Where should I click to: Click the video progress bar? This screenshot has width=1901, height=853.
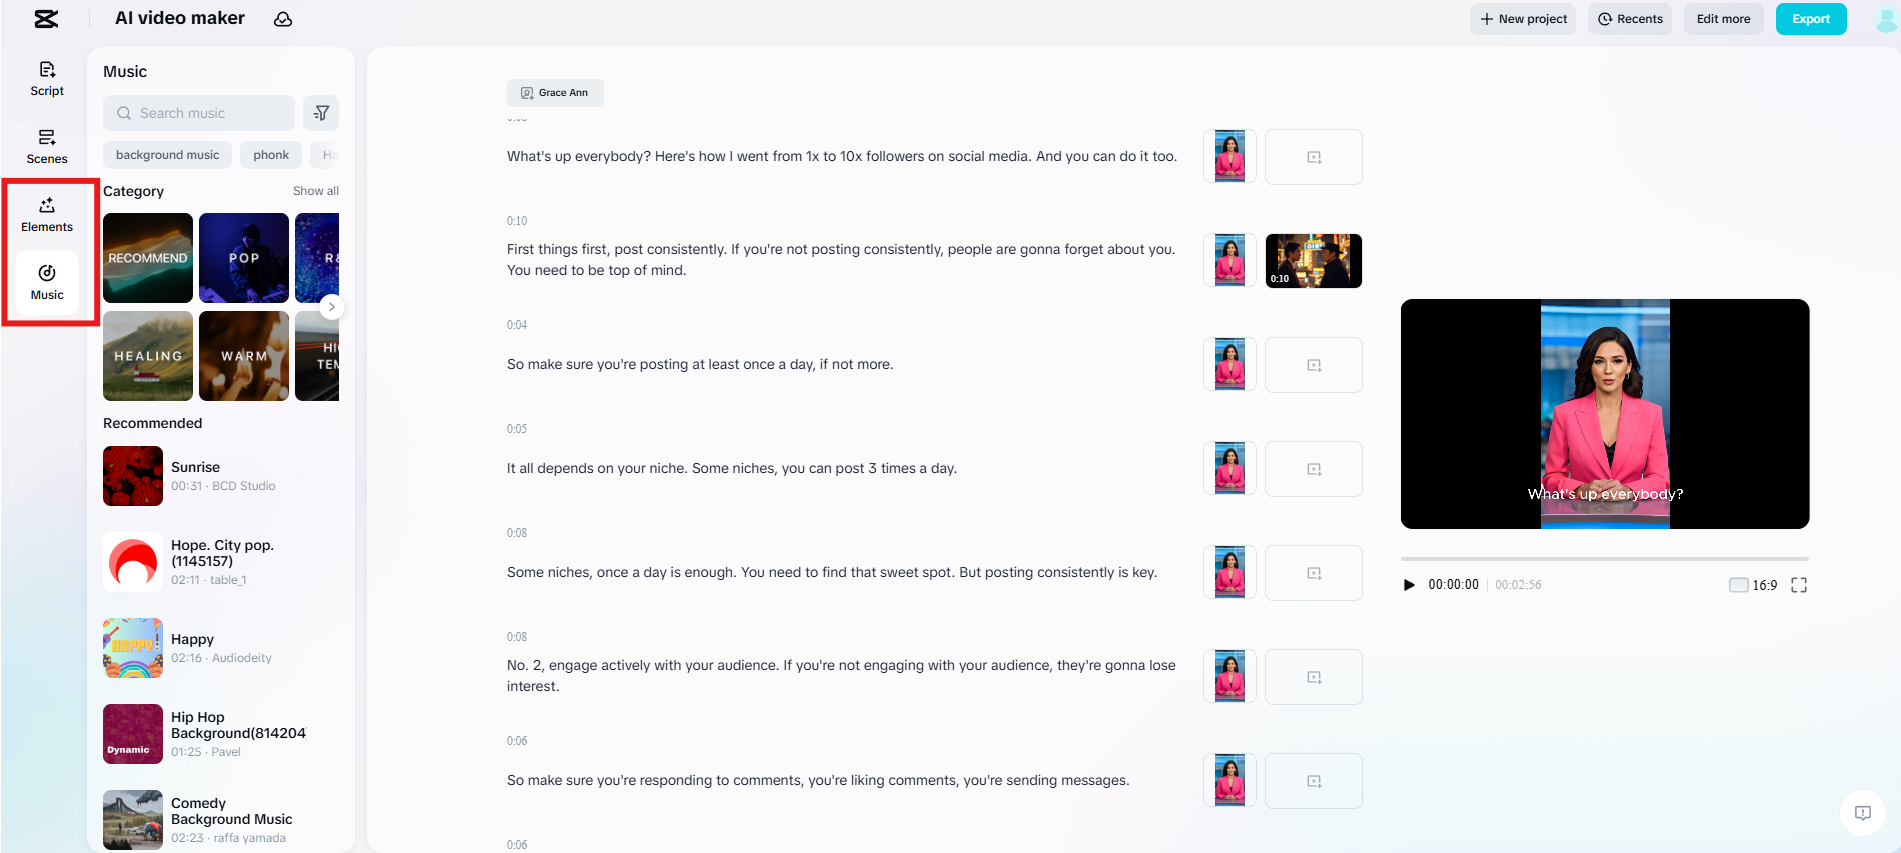coord(1604,558)
